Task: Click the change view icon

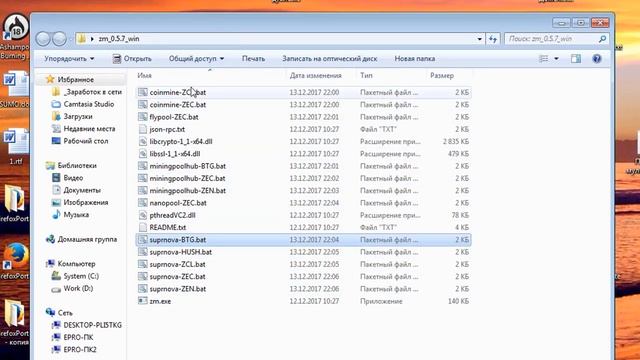Action: [544, 59]
